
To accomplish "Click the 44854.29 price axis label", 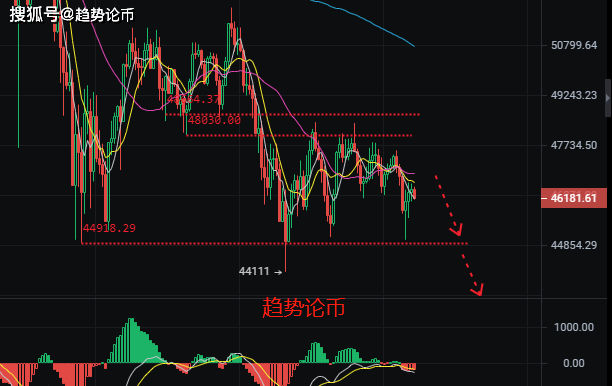I will coord(574,245).
